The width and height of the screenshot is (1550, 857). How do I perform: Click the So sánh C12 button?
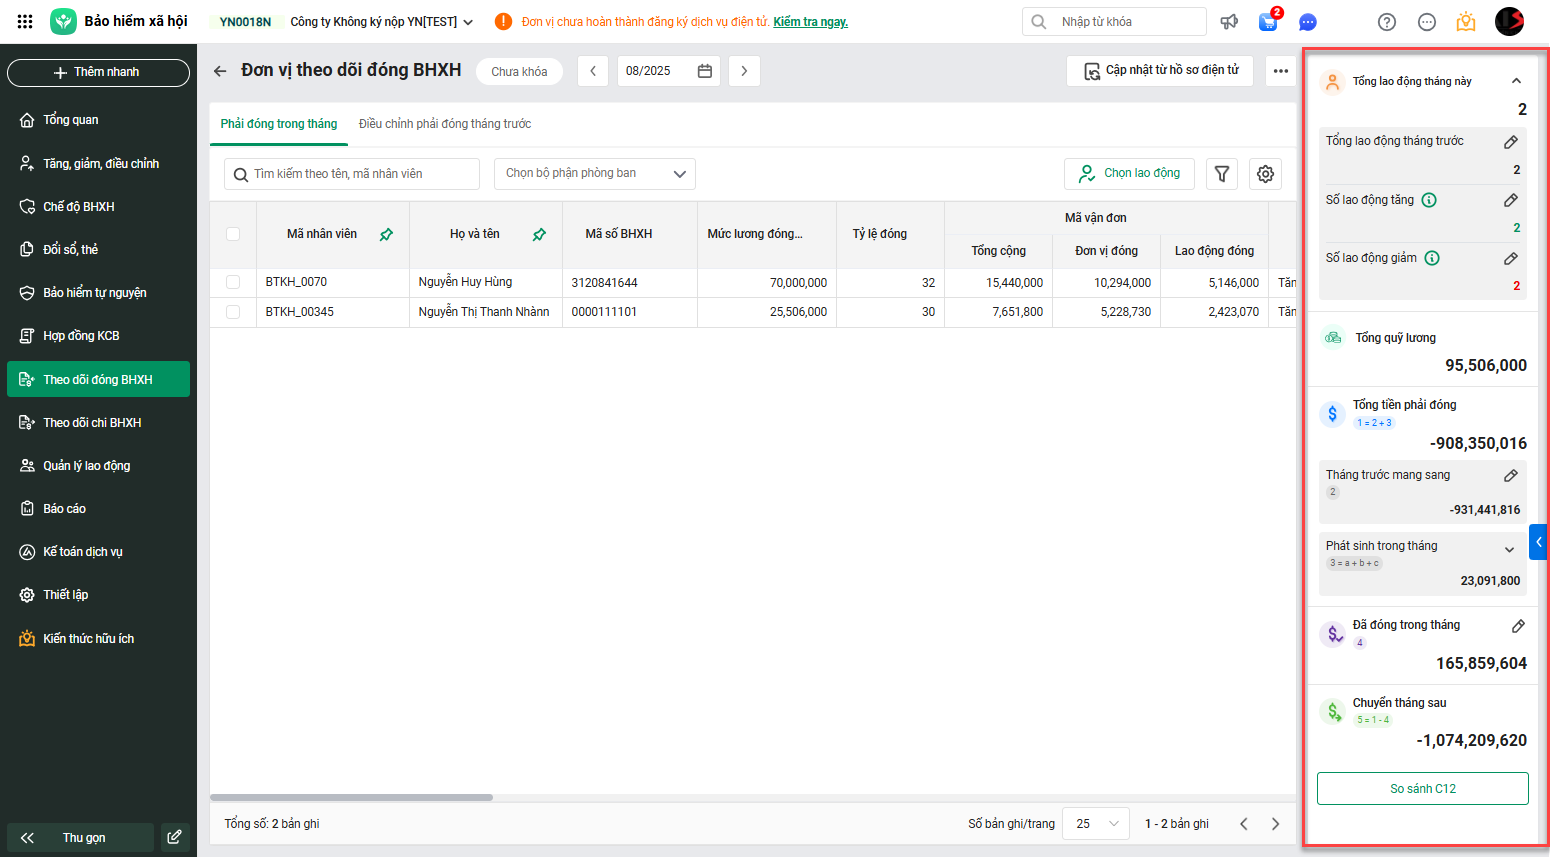[1422, 789]
